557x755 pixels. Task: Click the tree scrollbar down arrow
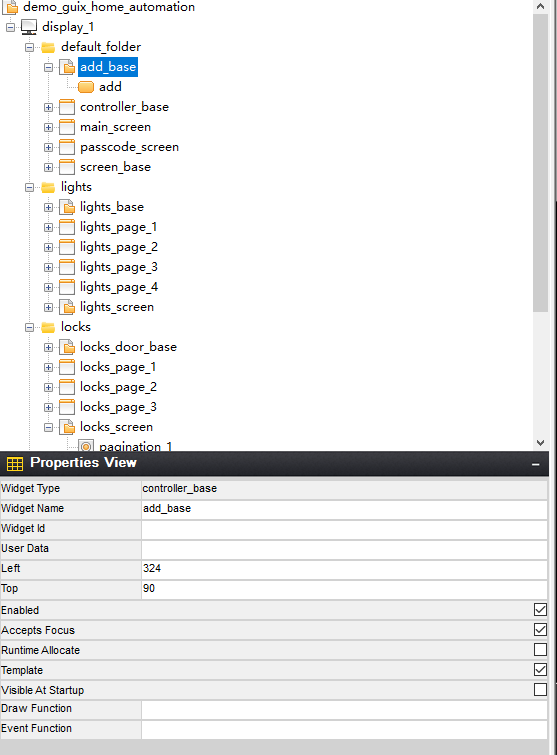tap(540, 442)
